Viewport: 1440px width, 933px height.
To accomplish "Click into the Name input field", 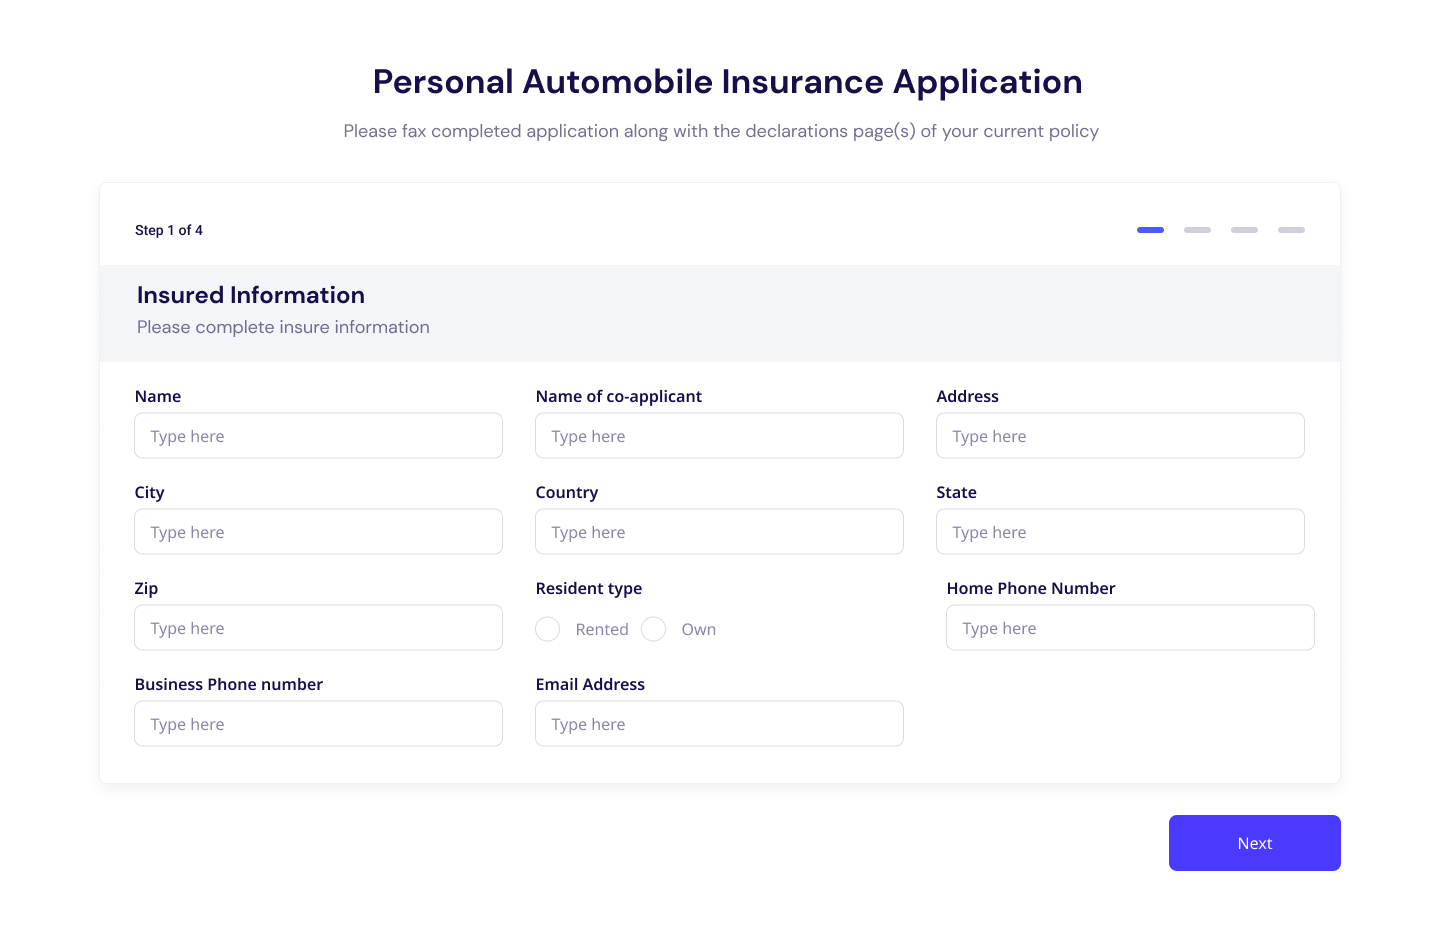I will [x=318, y=435].
